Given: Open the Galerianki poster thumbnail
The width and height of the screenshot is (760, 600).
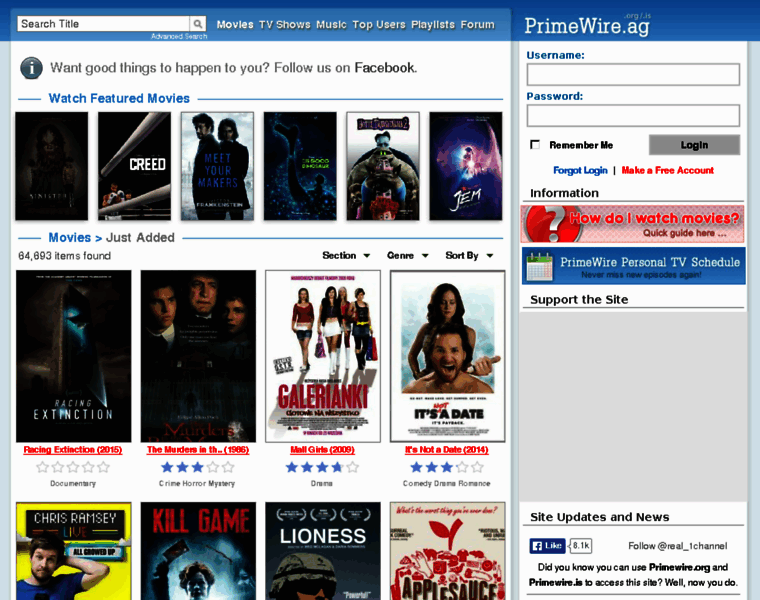Looking at the screenshot, I should coord(323,356).
